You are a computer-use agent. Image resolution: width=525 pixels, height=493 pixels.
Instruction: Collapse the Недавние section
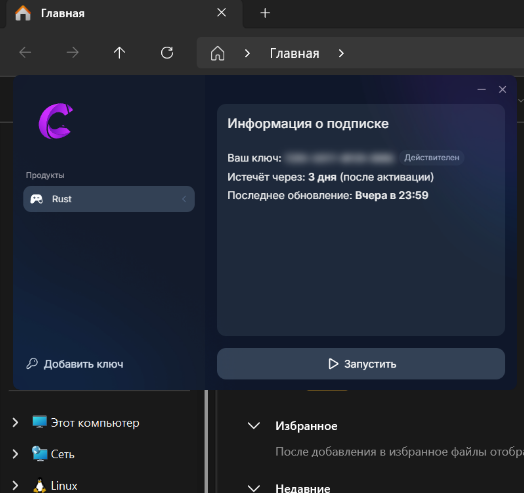(x=254, y=488)
